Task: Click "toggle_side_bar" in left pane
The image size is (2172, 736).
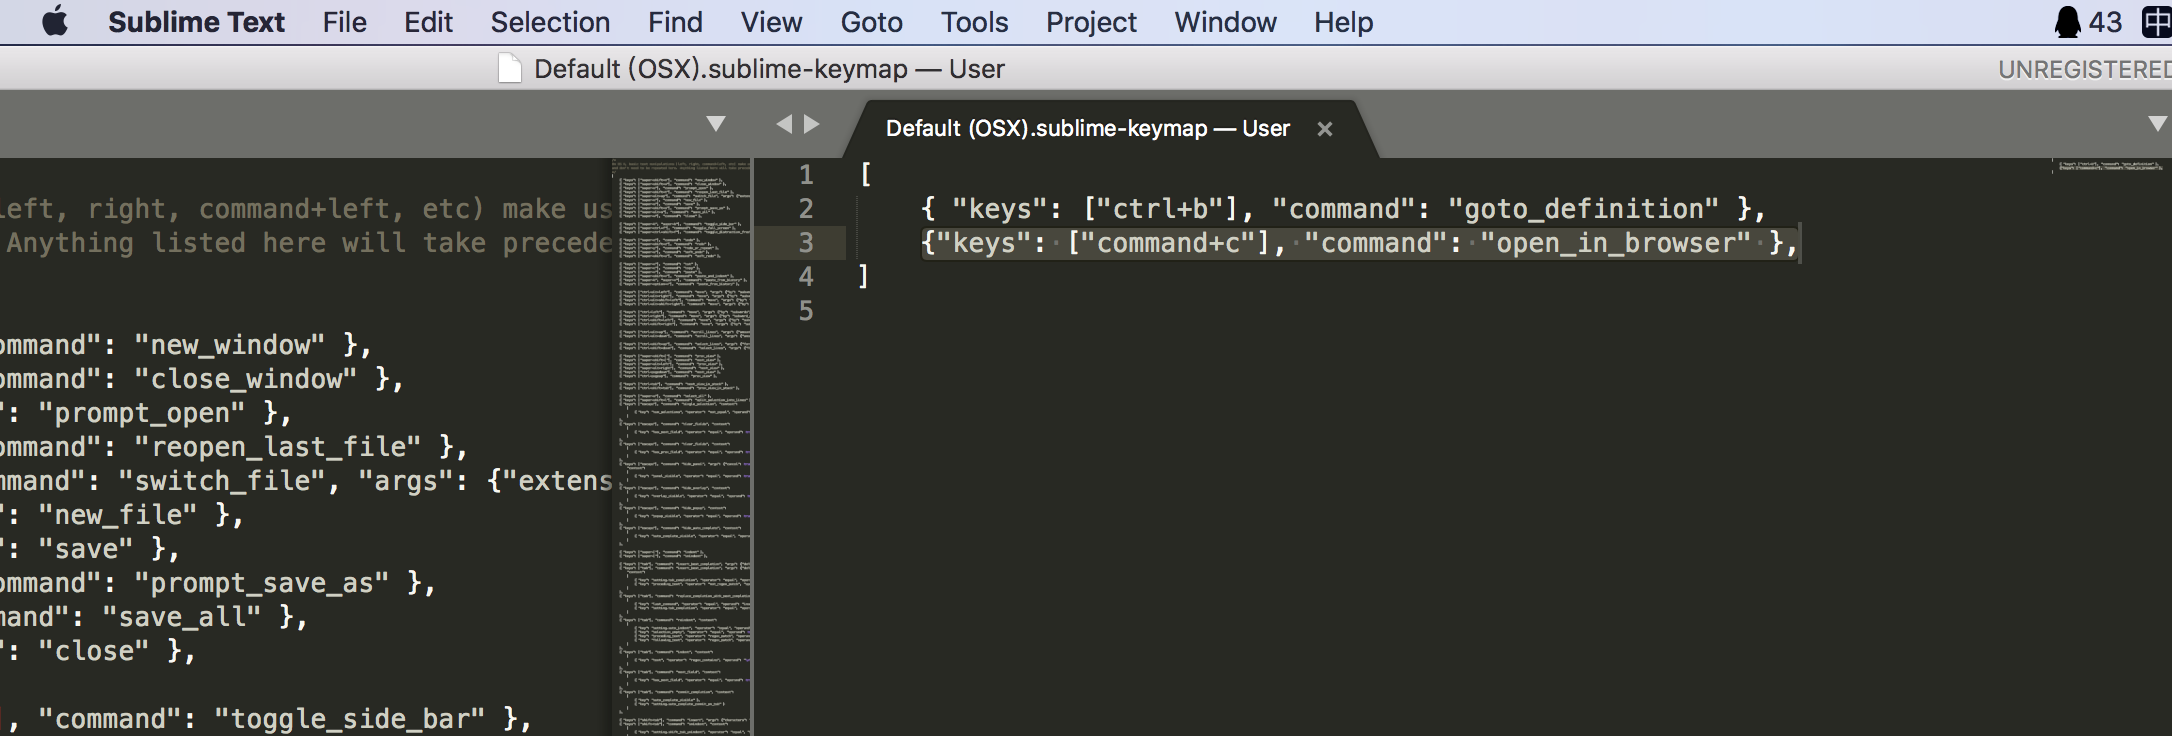Action: [350, 719]
